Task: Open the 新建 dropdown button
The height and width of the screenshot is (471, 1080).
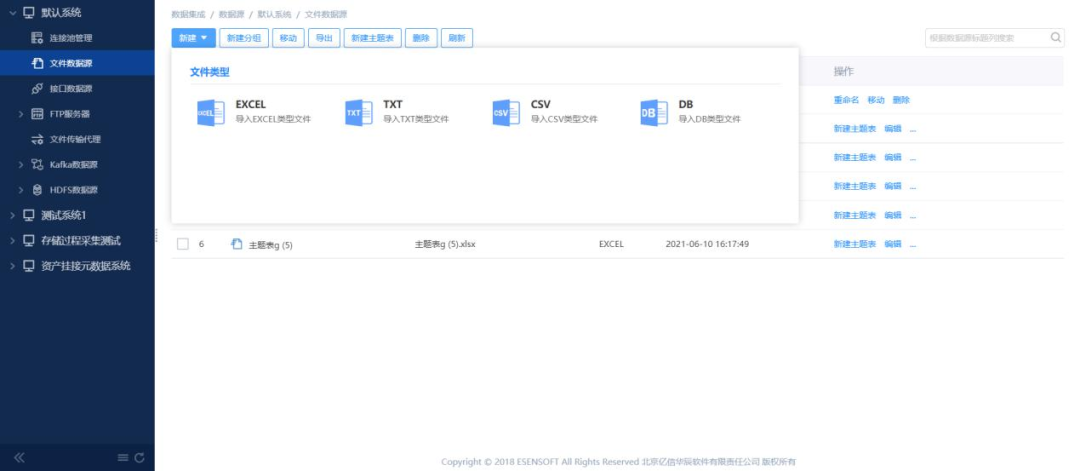Action: click(x=193, y=38)
